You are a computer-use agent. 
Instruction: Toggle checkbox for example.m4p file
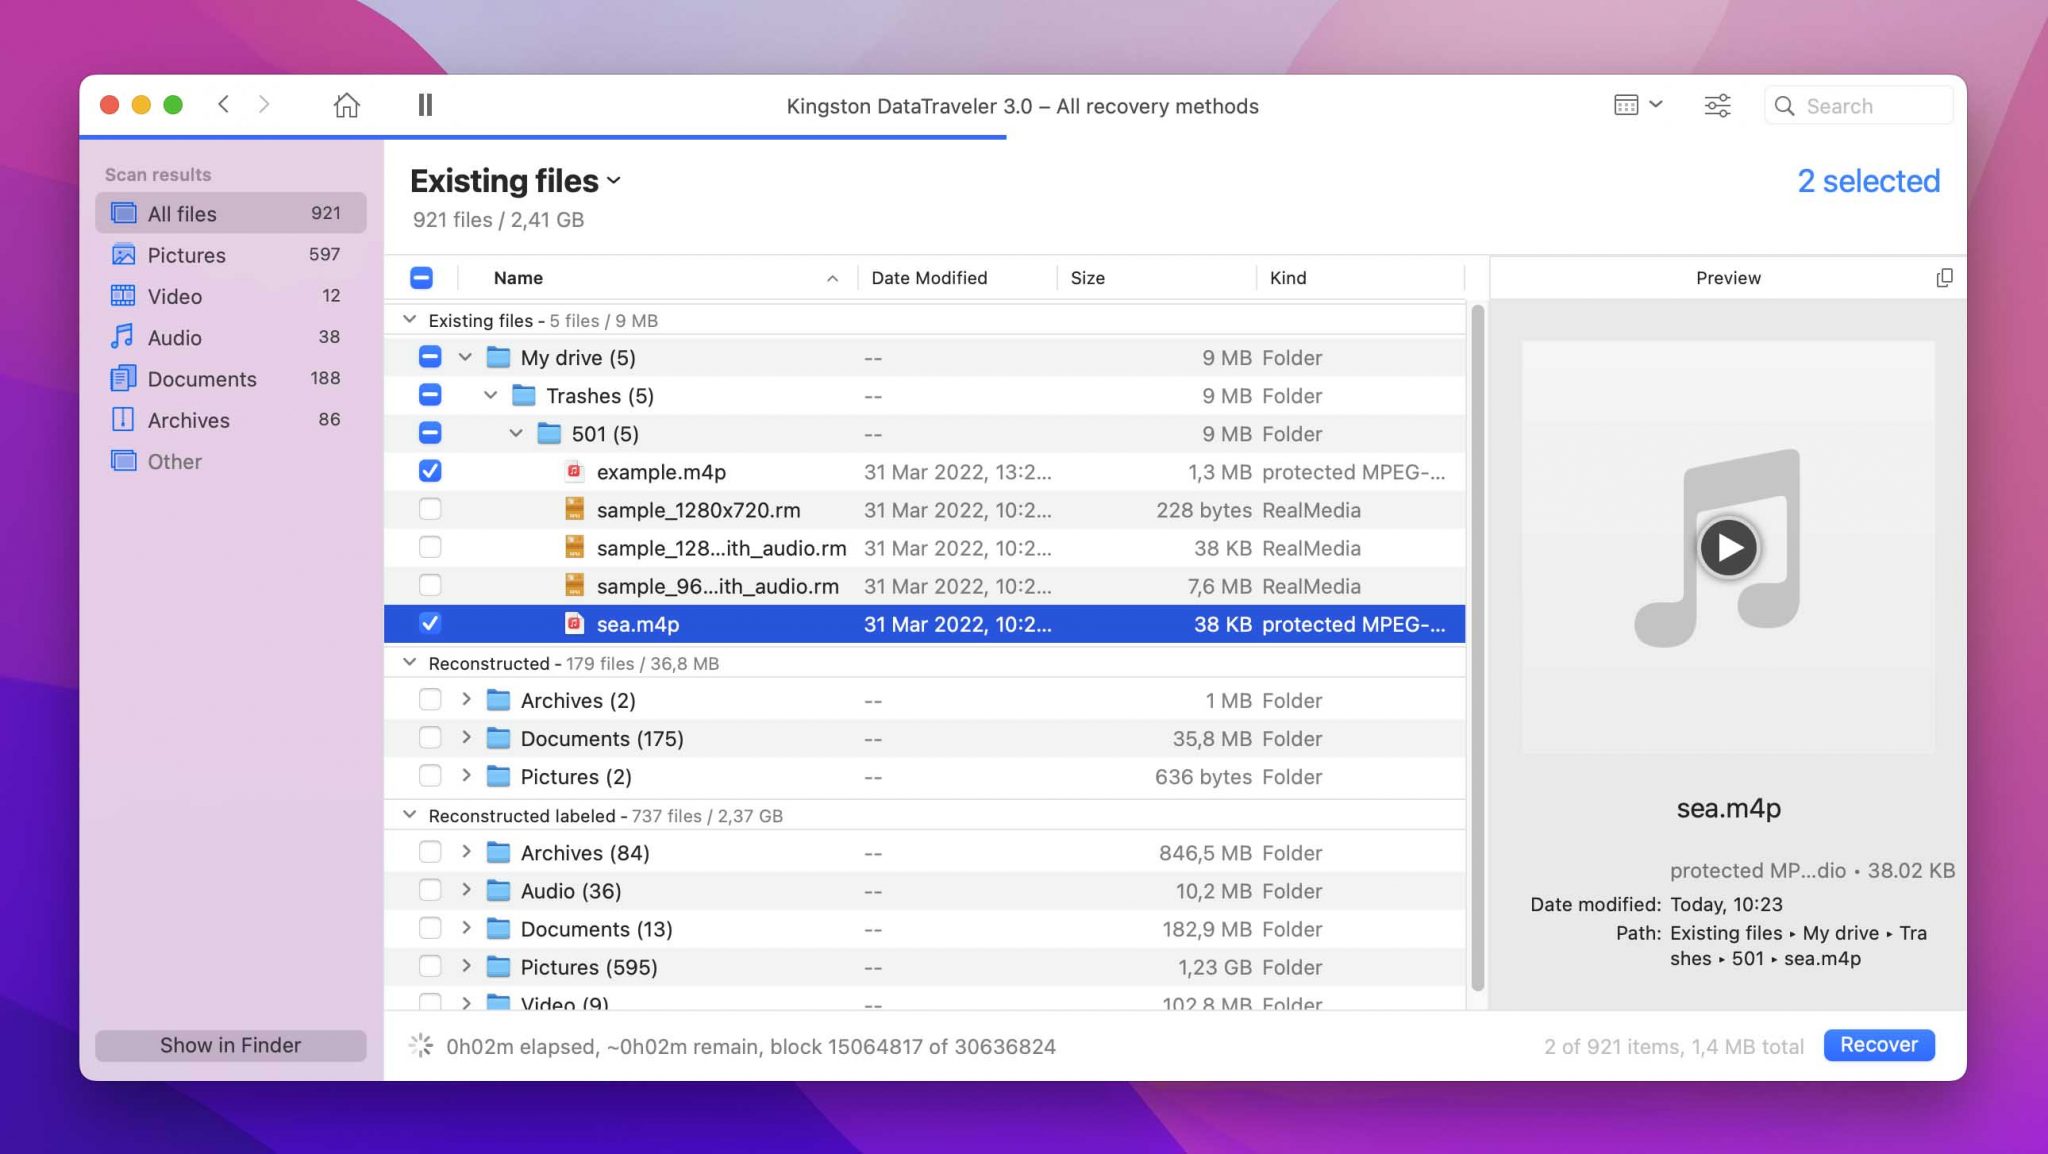coord(429,470)
